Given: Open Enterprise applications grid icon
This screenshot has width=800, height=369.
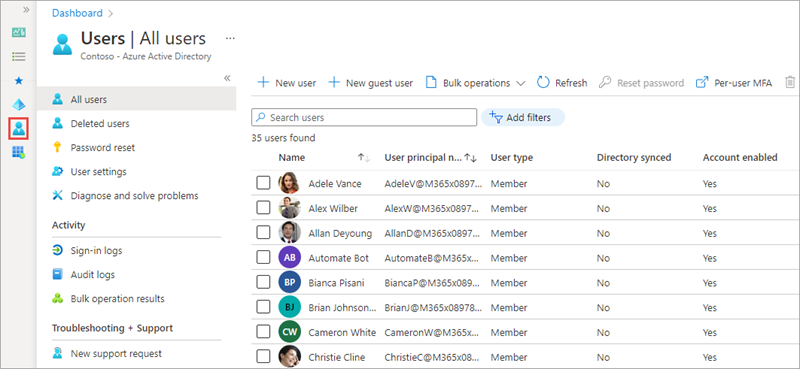Looking at the screenshot, I should tap(19, 152).
